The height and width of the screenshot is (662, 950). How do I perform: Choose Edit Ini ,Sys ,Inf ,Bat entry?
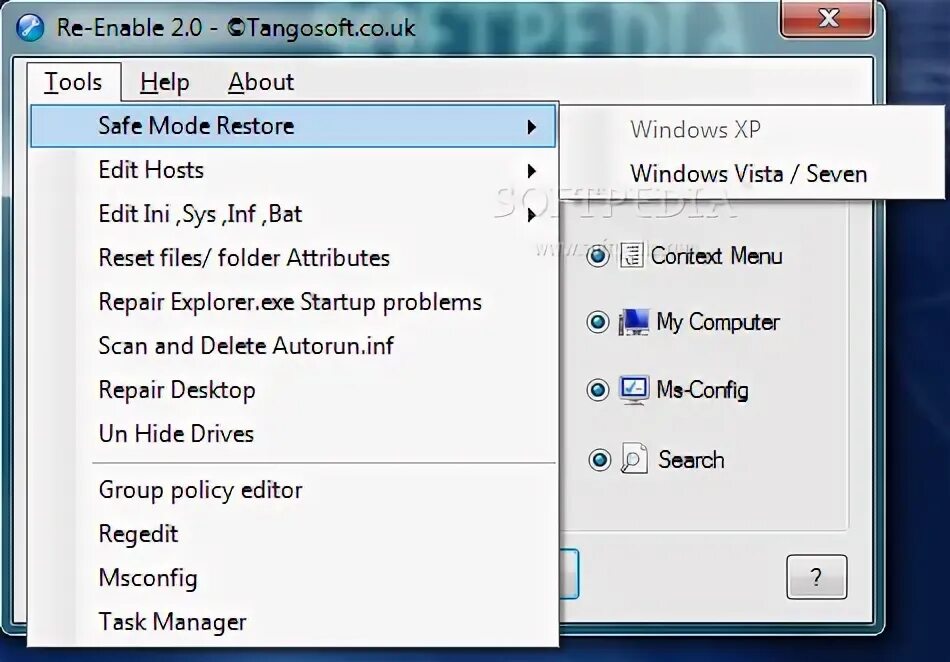click(293, 214)
